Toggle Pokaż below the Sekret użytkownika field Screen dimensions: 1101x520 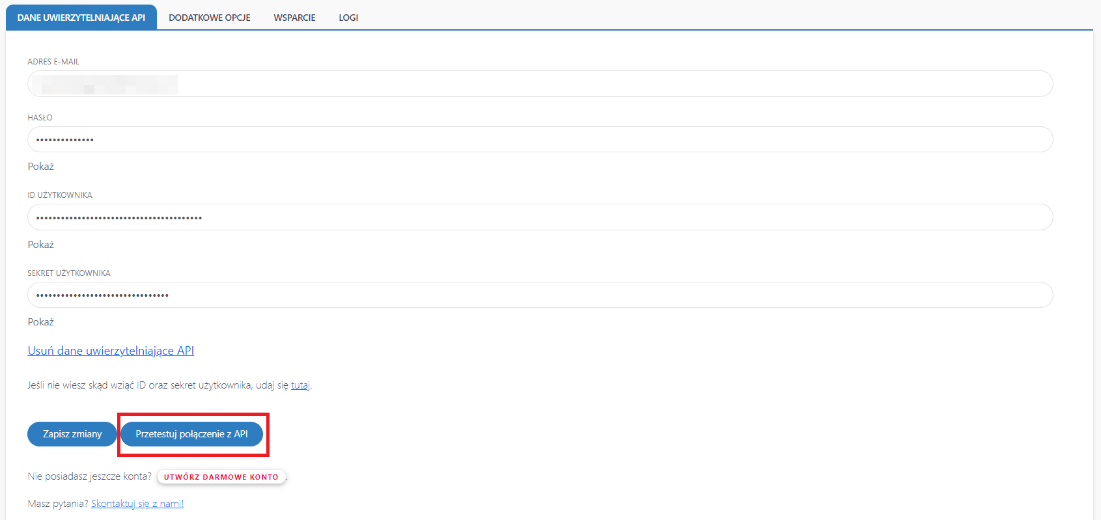[x=40, y=322]
